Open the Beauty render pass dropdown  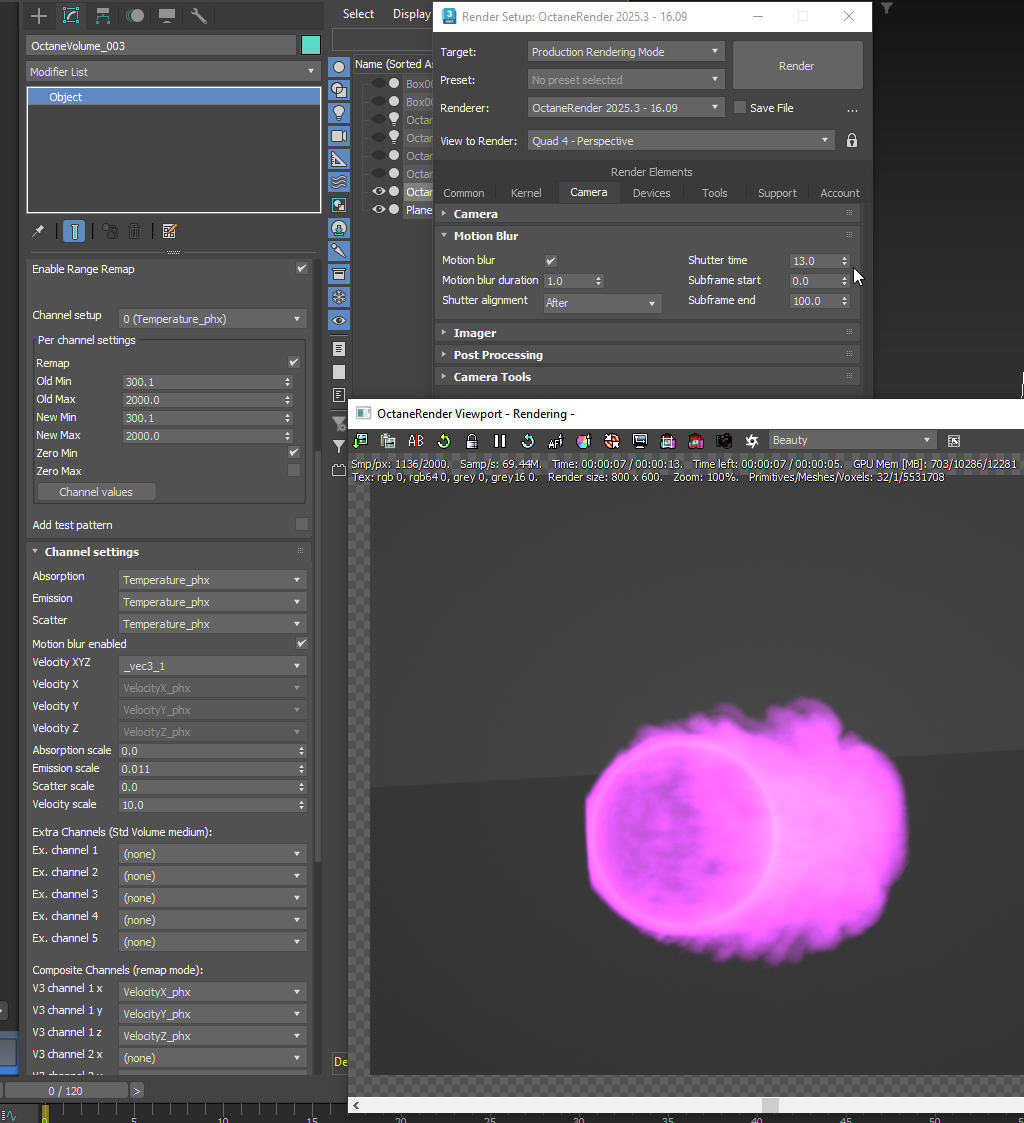(852, 440)
